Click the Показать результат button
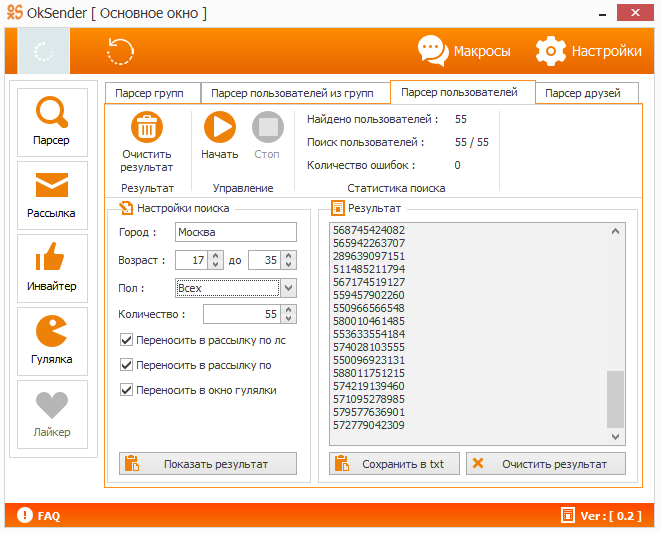The width and height of the screenshot is (661, 533). click(x=208, y=464)
